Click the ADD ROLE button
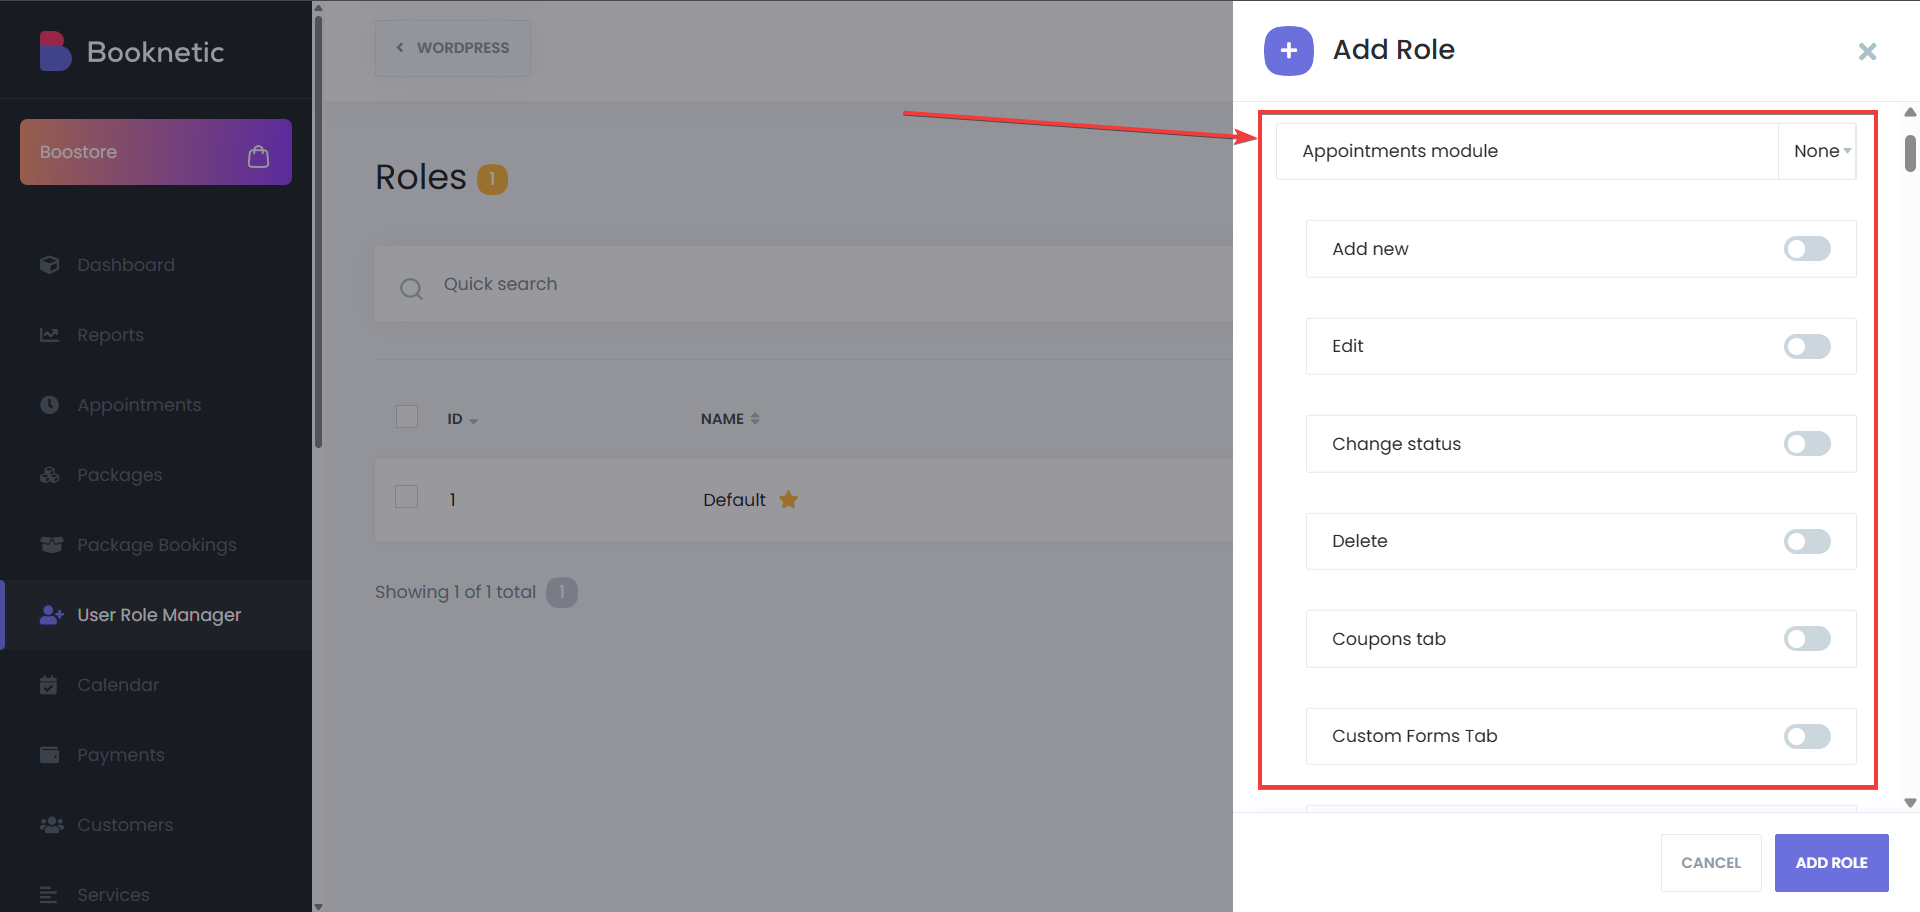The width and height of the screenshot is (1920, 912). pyautogui.click(x=1831, y=863)
